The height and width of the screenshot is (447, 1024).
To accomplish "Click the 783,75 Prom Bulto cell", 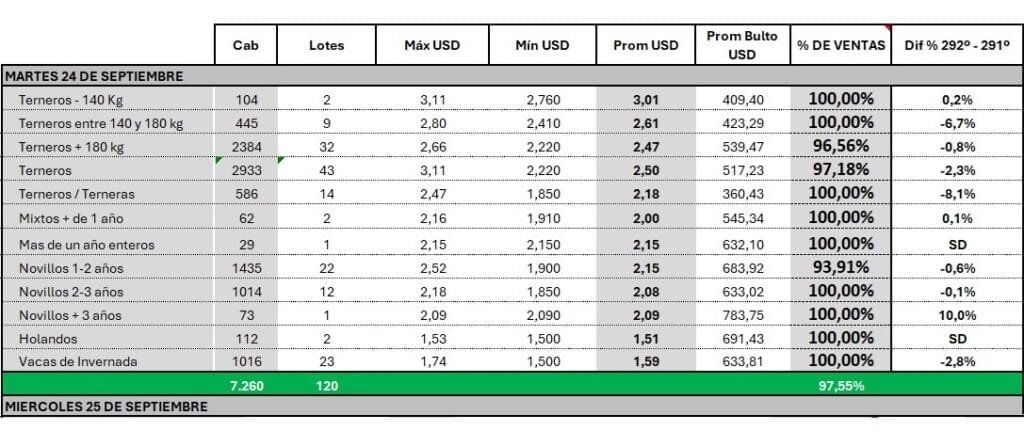I will click(743, 315).
